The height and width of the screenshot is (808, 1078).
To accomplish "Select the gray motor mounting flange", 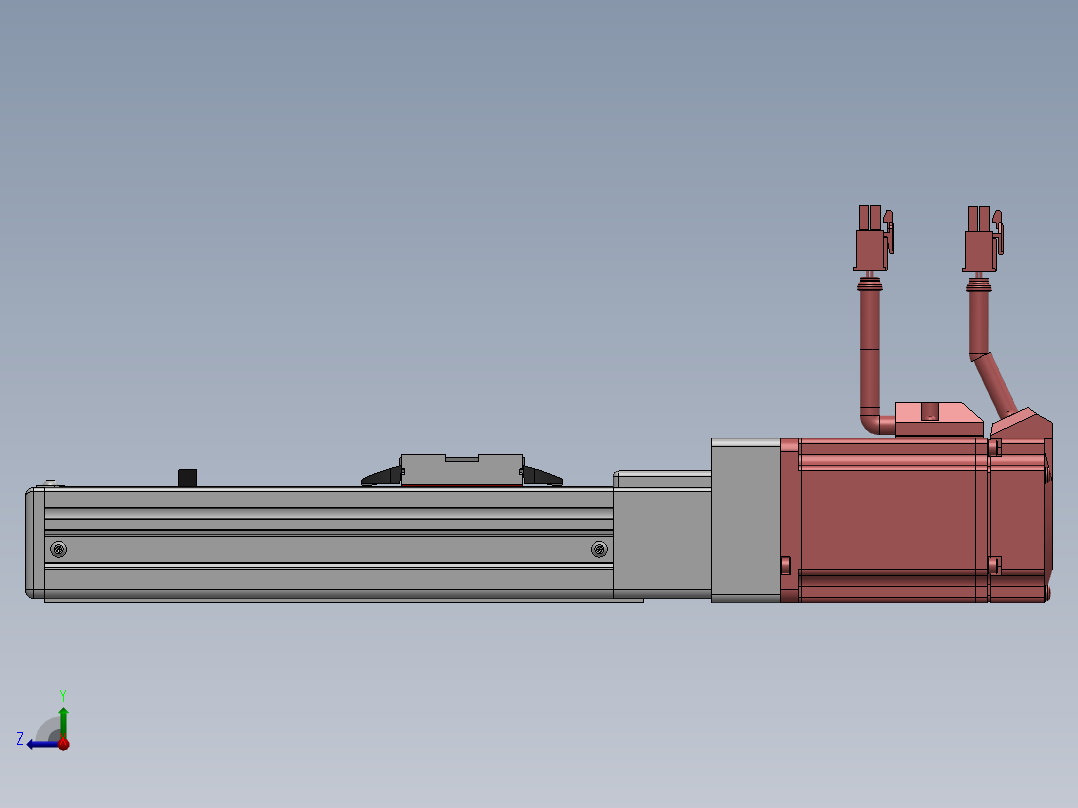I will (x=745, y=520).
